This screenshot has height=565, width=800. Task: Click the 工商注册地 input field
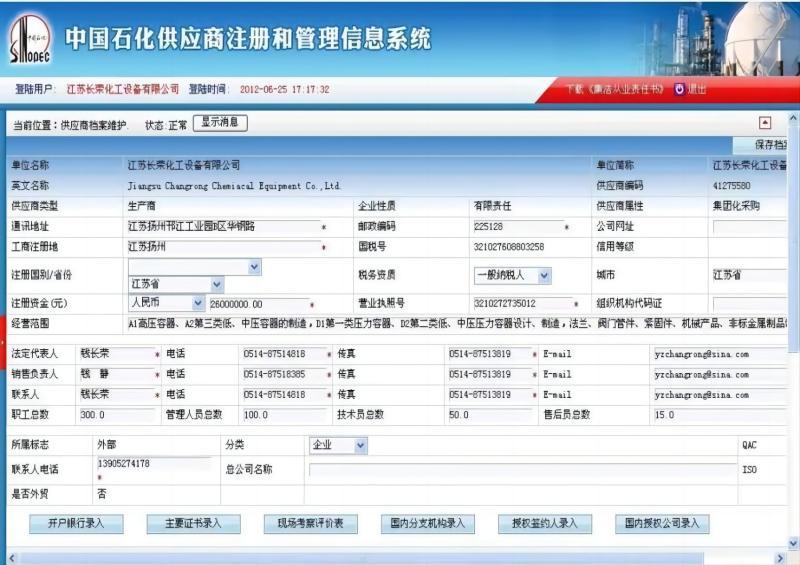click(x=224, y=247)
